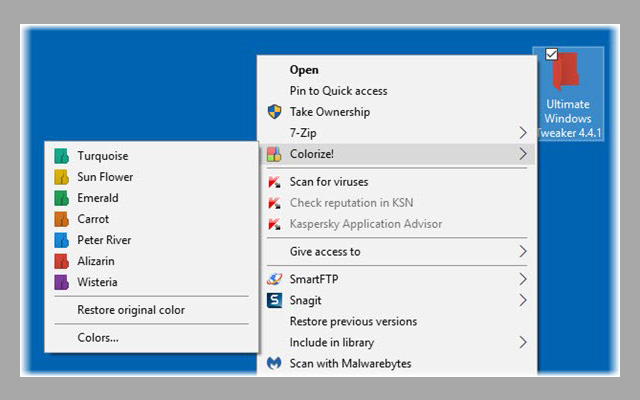Click the Malwarebytes icon
Image resolution: width=640 pixels, height=400 pixels.
pos(274,363)
